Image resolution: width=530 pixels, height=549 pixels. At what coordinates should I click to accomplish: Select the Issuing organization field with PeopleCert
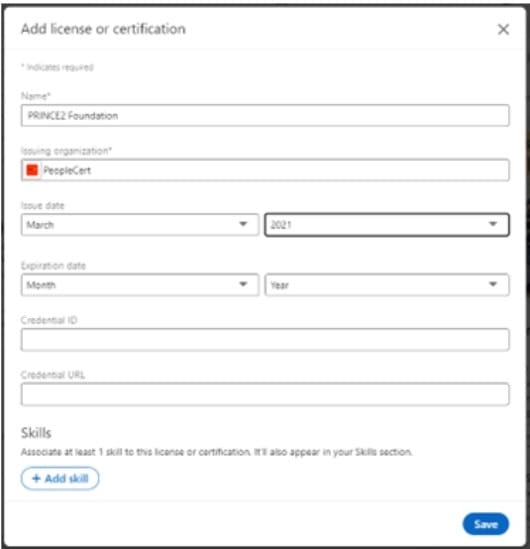pos(265,170)
